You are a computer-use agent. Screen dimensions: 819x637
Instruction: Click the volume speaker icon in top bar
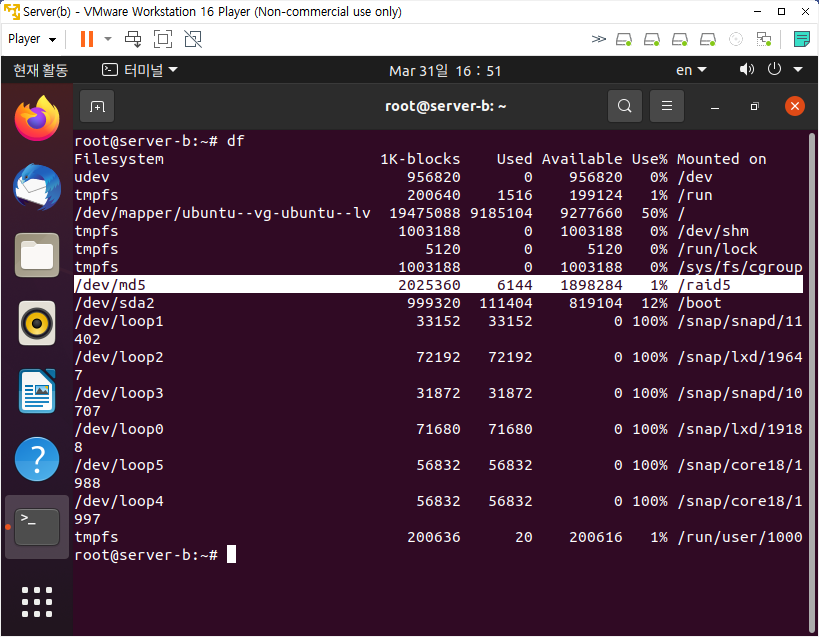click(x=746, y=69)
